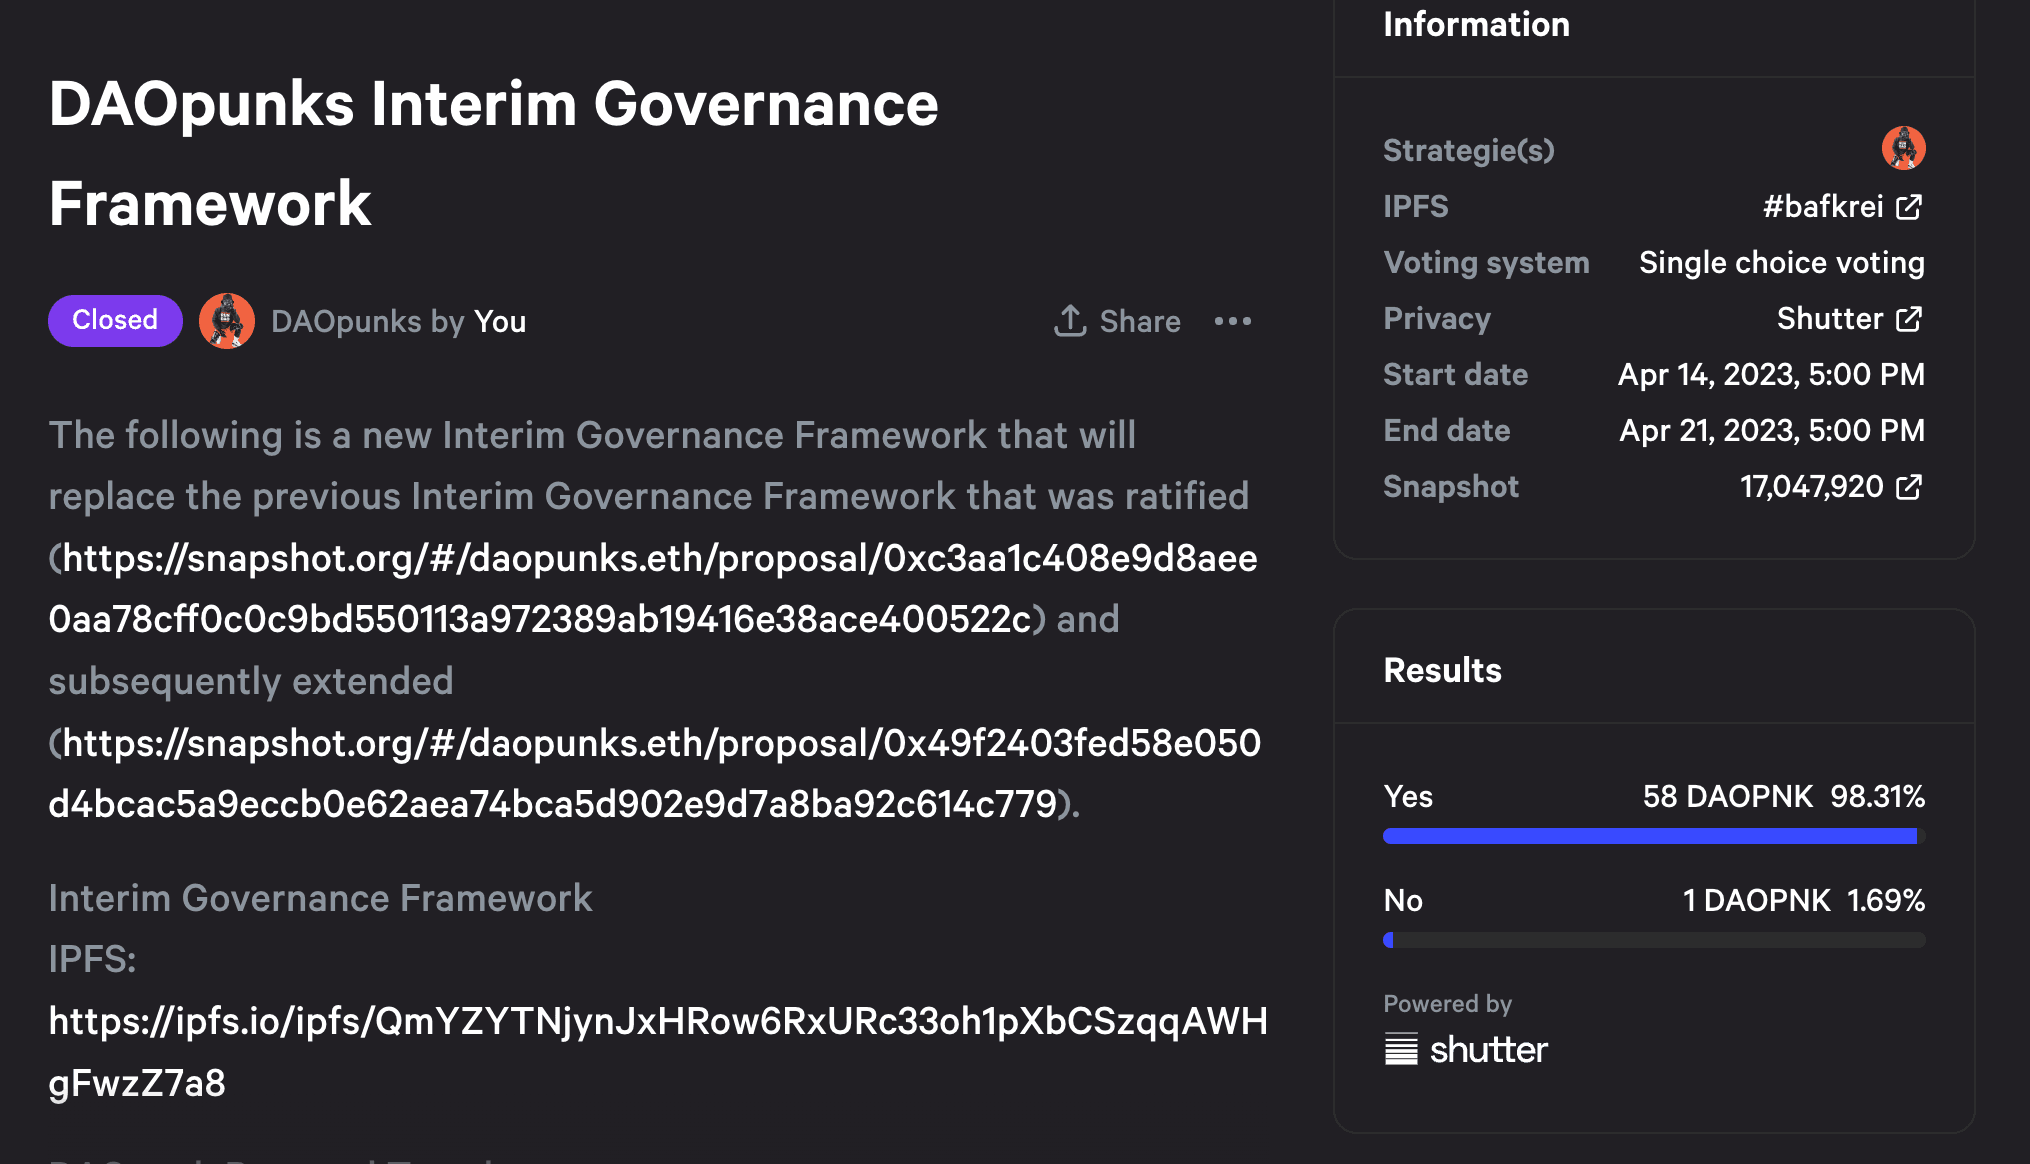Click the 'Voting system' label
Screen dimensions: 2030x1164
pos(1486,263)
